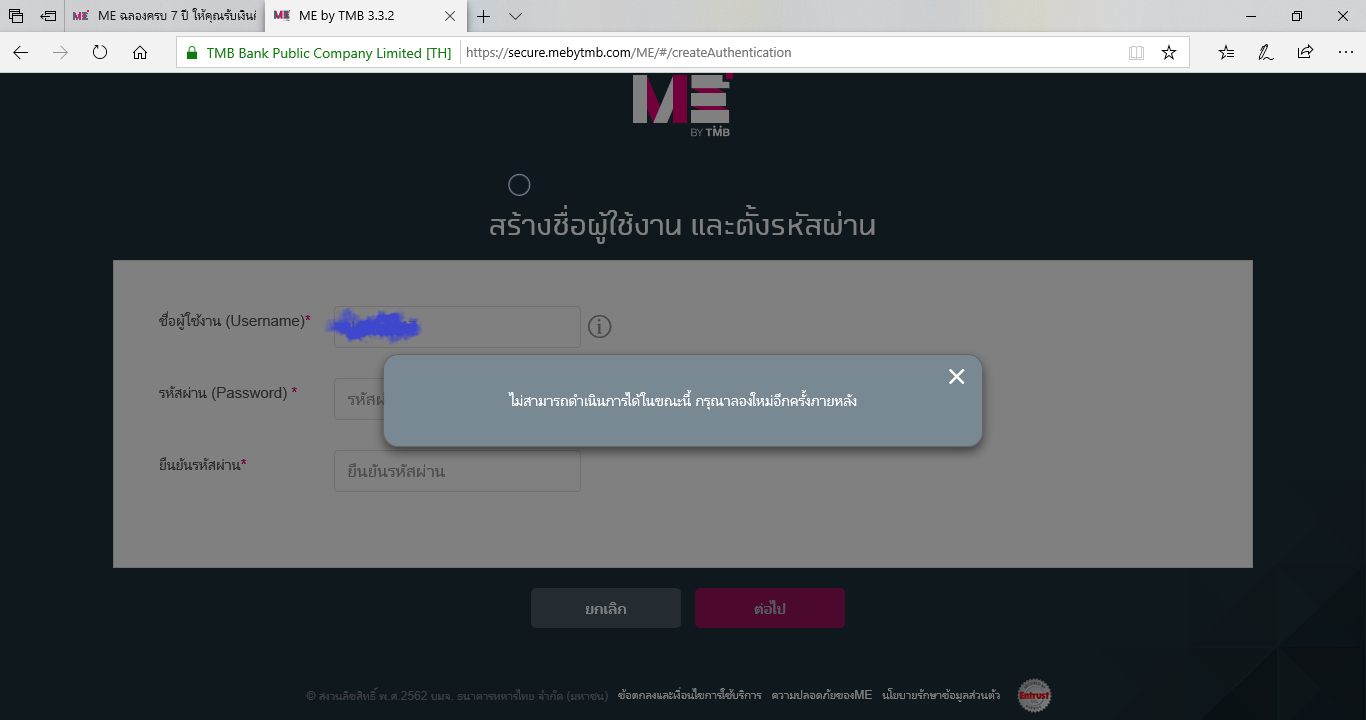The width and height of the screenshot is (1366, 720).
Task: Click the ต่อไป next button
Action: [x=770, y=608]
